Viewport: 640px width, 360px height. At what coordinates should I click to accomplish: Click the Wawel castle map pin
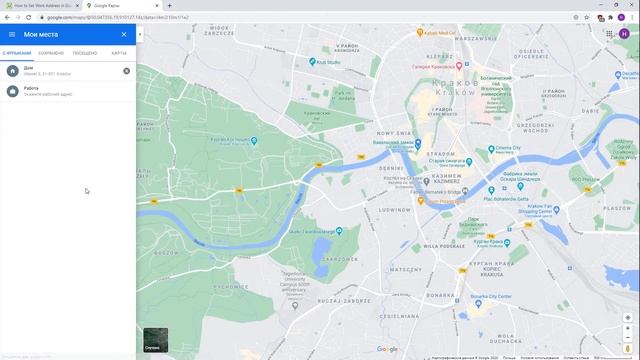(418, 143)
